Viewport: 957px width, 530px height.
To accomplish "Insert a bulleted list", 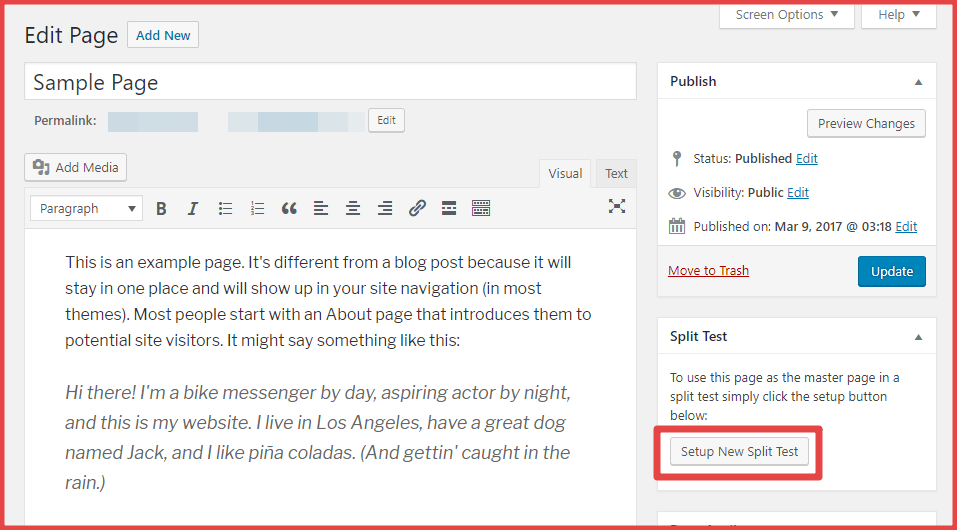I will 226,208.
